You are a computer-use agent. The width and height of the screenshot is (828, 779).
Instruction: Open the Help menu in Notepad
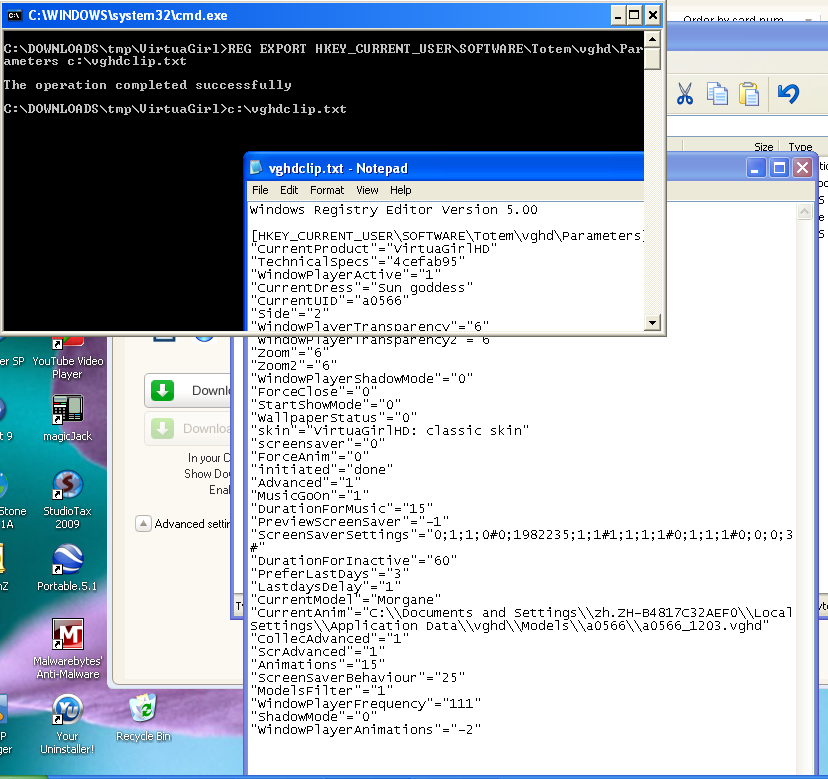point(400,190)
